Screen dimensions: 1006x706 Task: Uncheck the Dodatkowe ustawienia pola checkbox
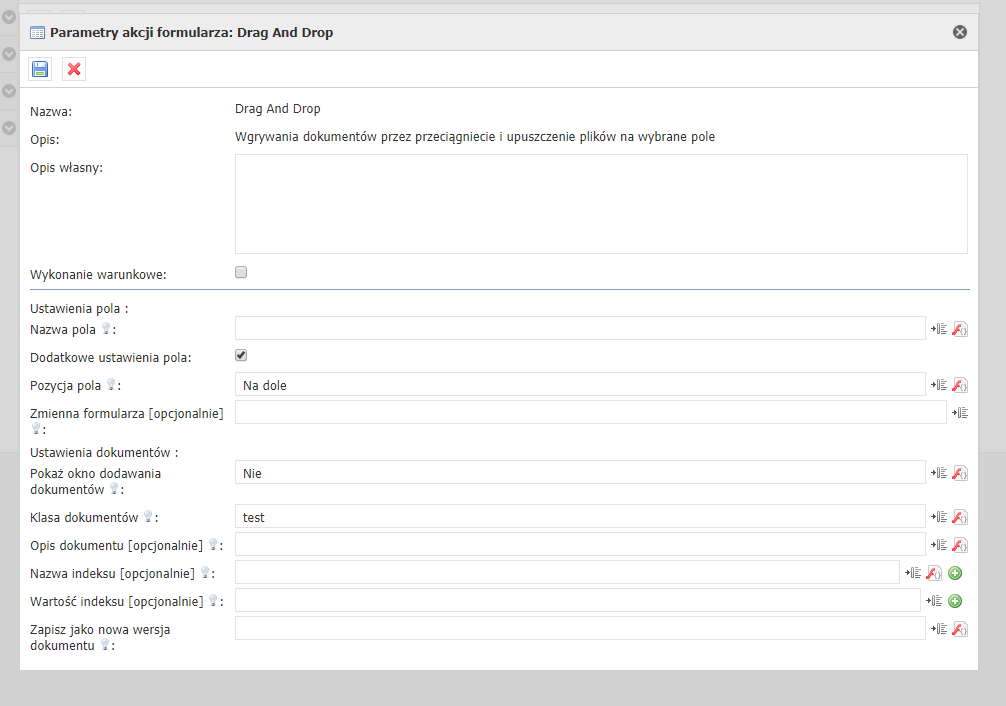(241, 356)
